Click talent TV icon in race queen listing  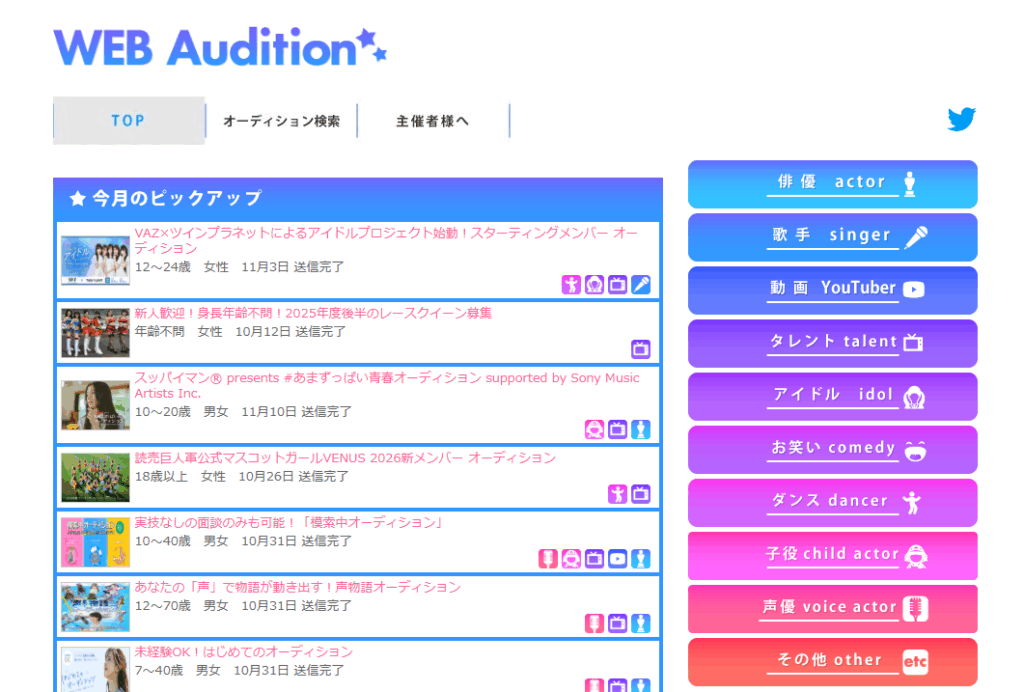pyautogui.click(x=641, y=349)
